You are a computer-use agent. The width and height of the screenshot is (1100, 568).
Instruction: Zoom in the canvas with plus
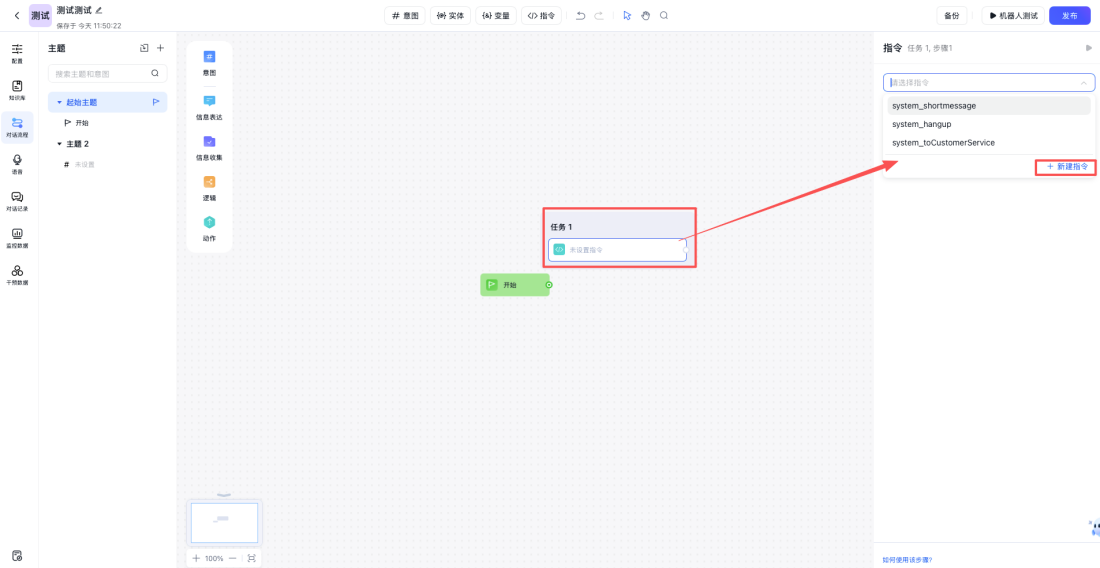point(196,558)
